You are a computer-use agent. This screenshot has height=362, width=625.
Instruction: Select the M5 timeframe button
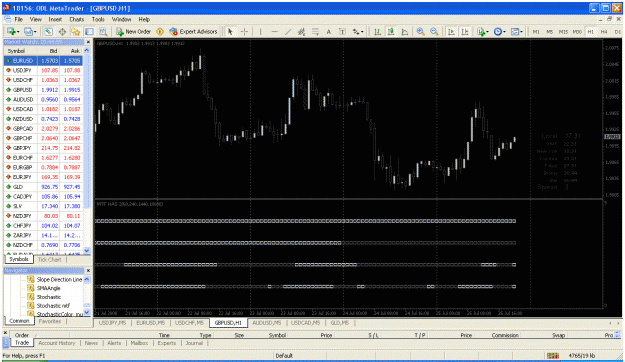click(550, 31)
